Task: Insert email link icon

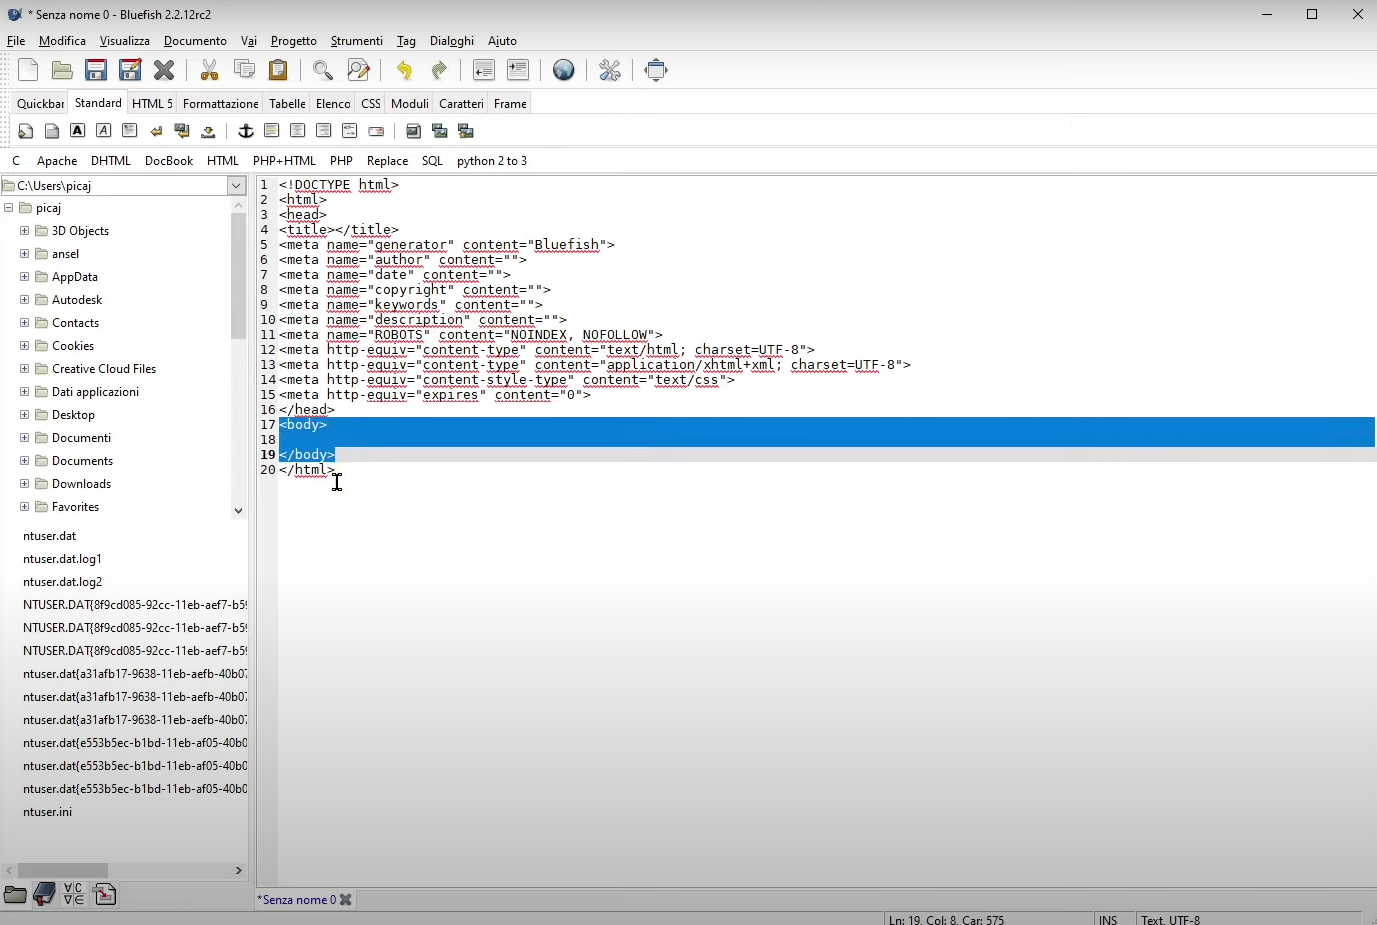Action: coord(376,131)
